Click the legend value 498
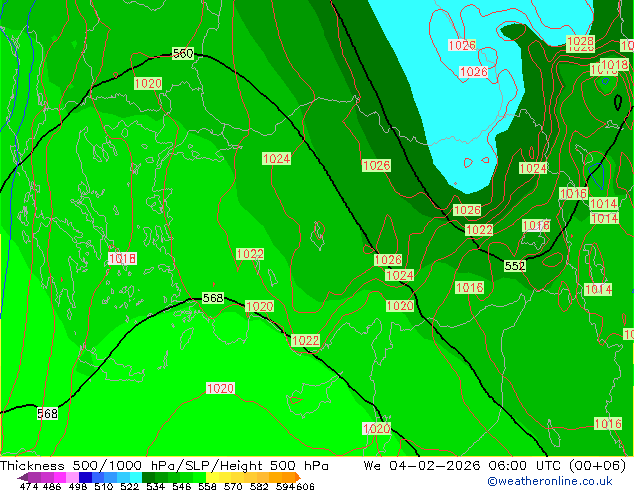 (78, 486)
